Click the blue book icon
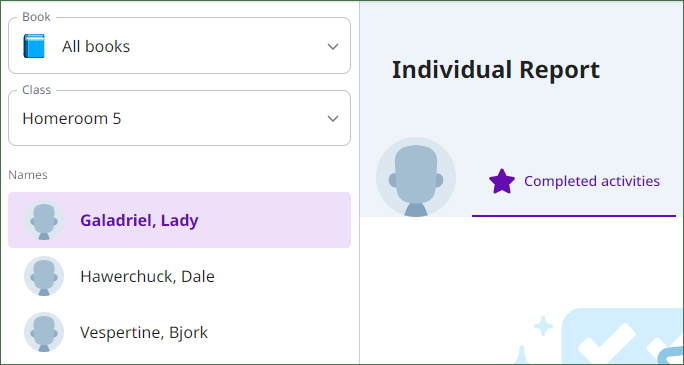The width and height of the screenshot is (684, 365). pos(34,46)
